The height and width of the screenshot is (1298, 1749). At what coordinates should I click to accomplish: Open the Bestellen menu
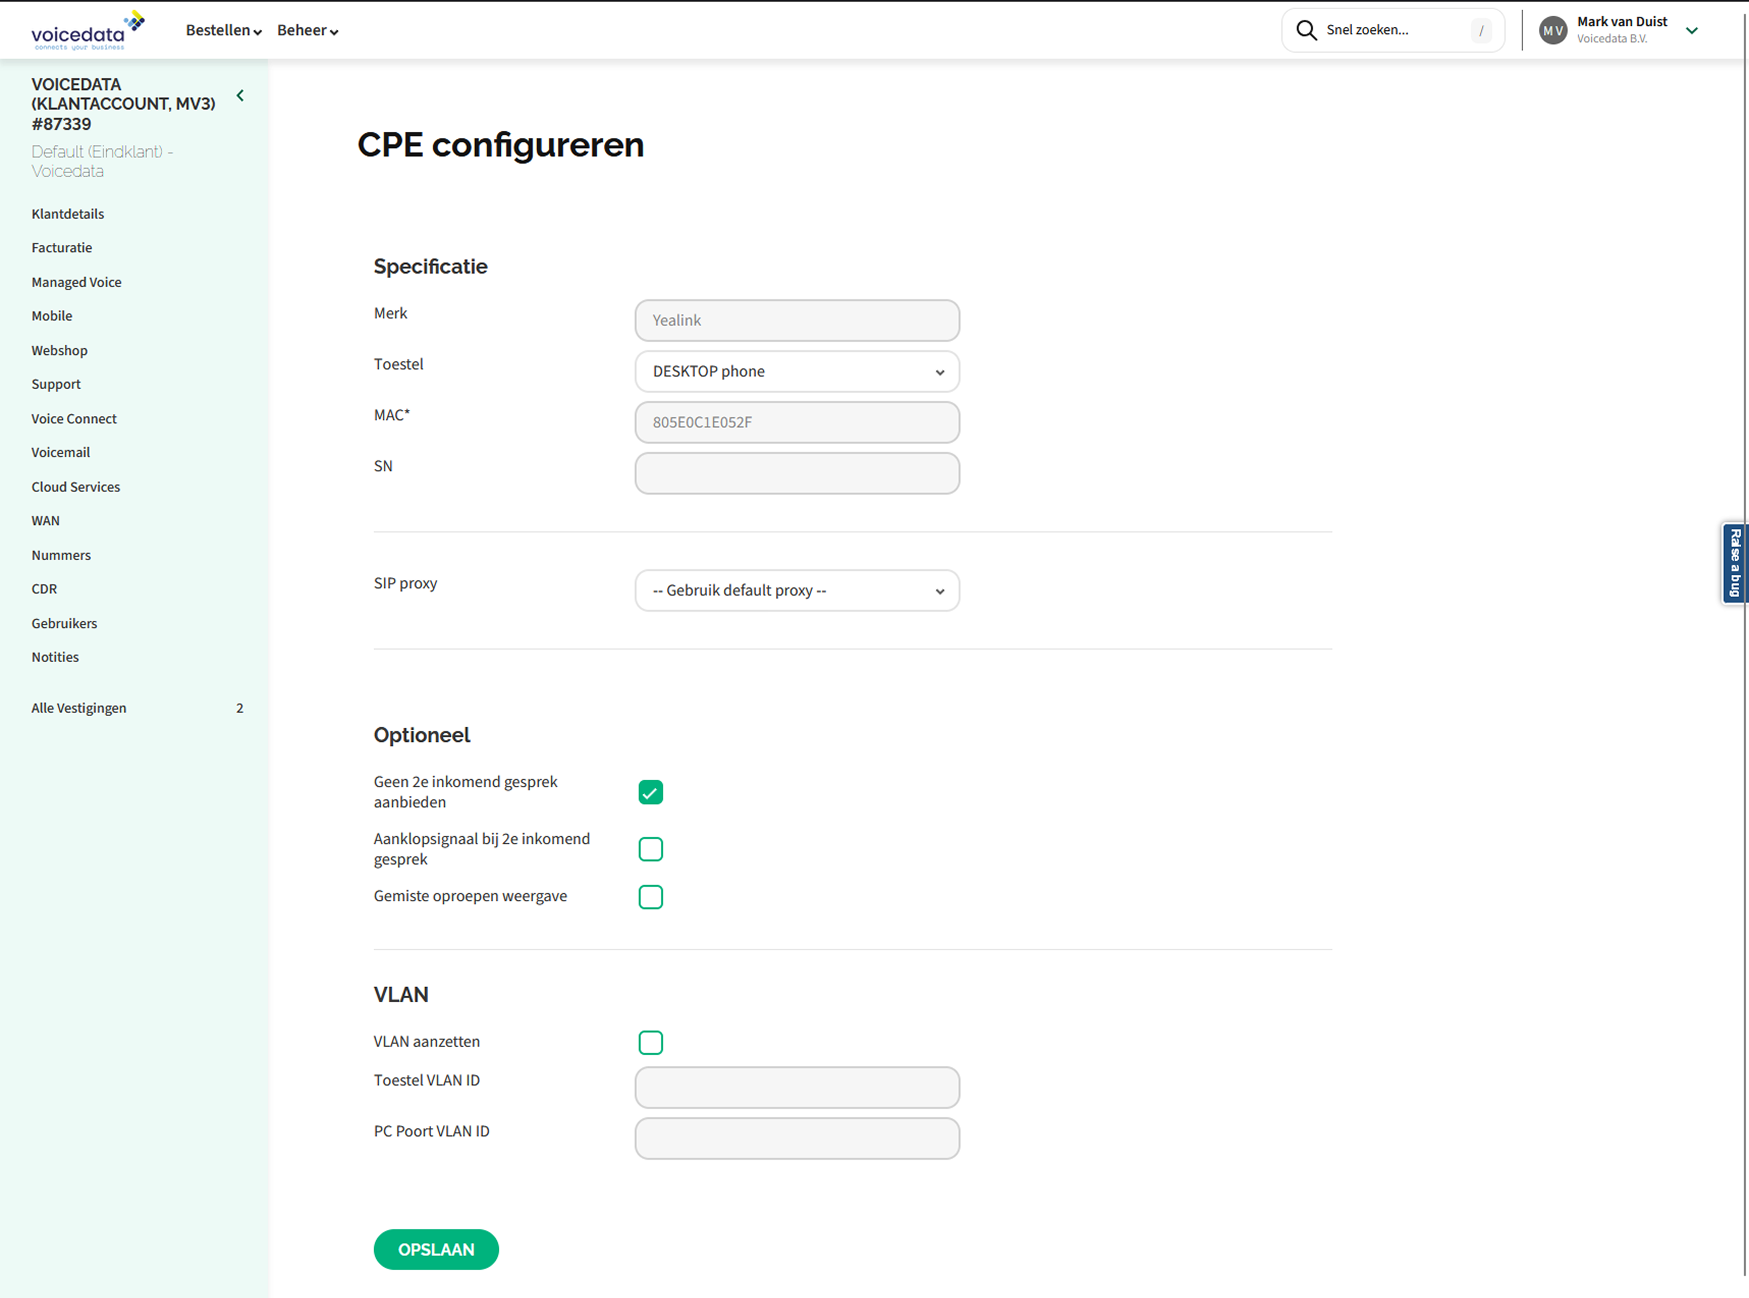pos(223,31)
